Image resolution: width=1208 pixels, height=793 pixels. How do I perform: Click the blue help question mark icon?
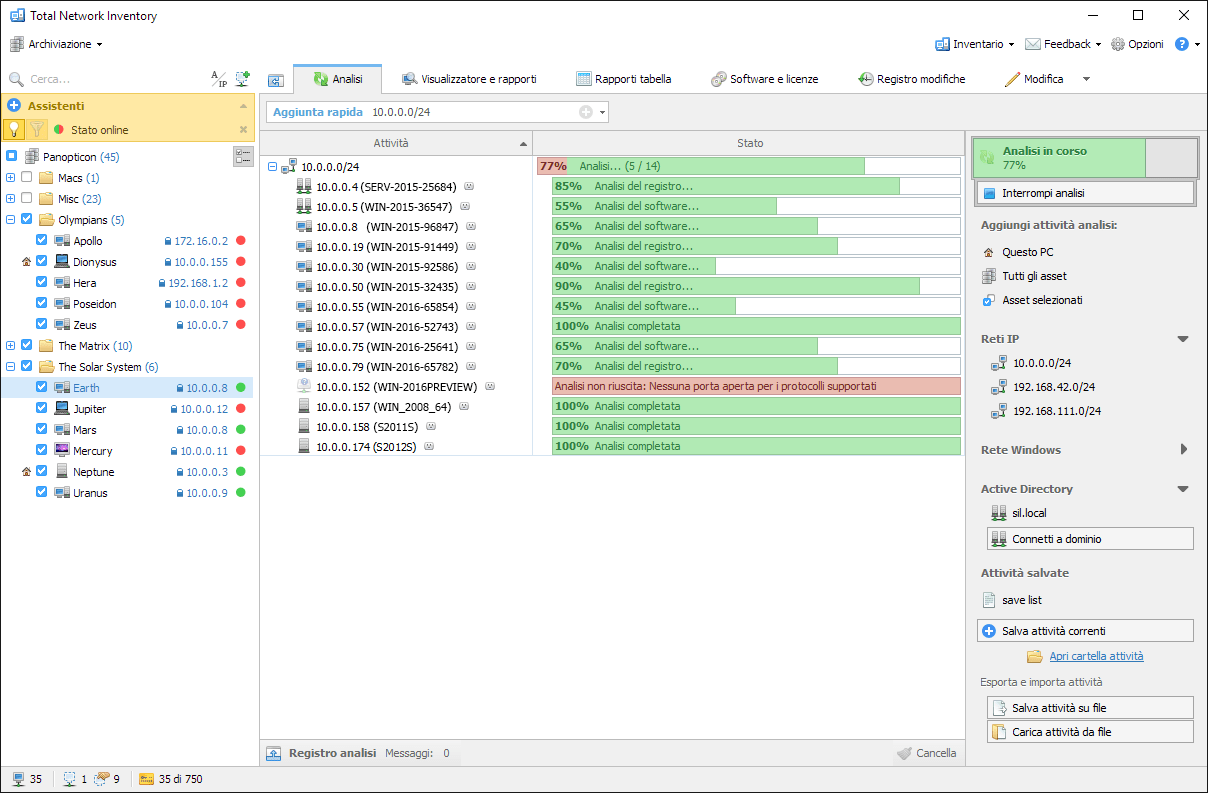click(x=1182, y=44)
